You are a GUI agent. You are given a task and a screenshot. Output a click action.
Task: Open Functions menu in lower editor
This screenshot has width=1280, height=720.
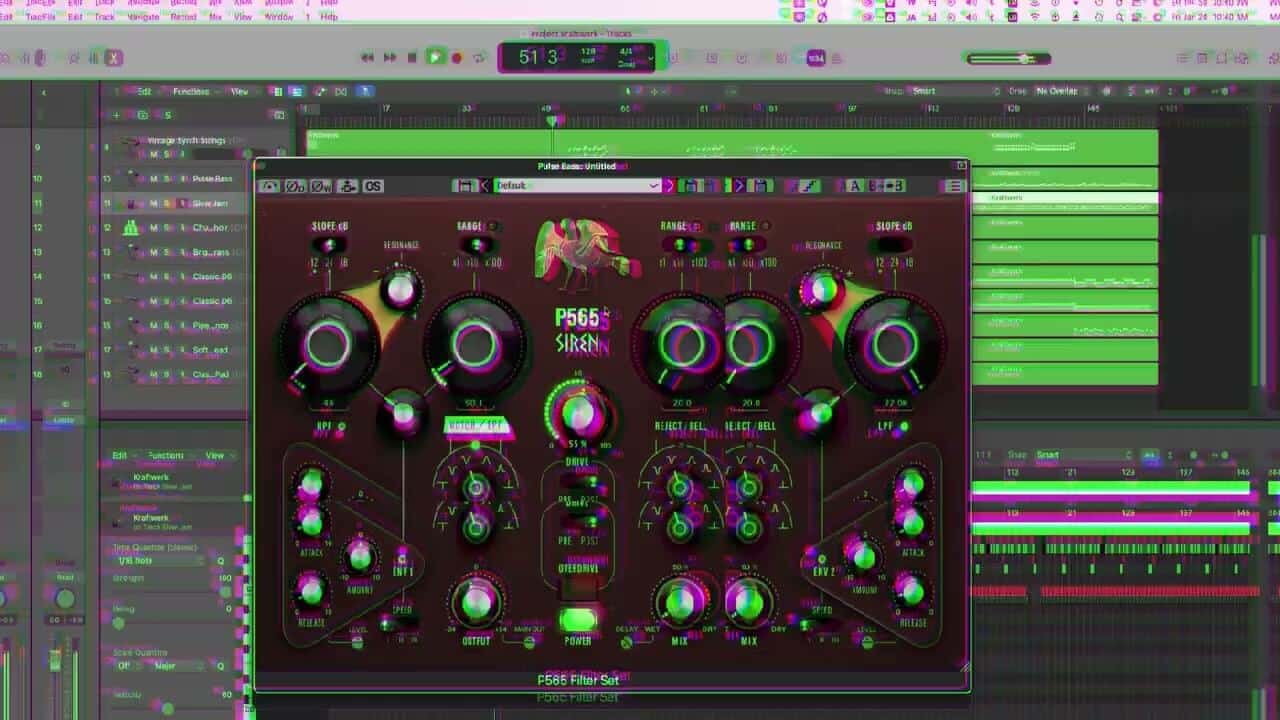click(166, 455)
